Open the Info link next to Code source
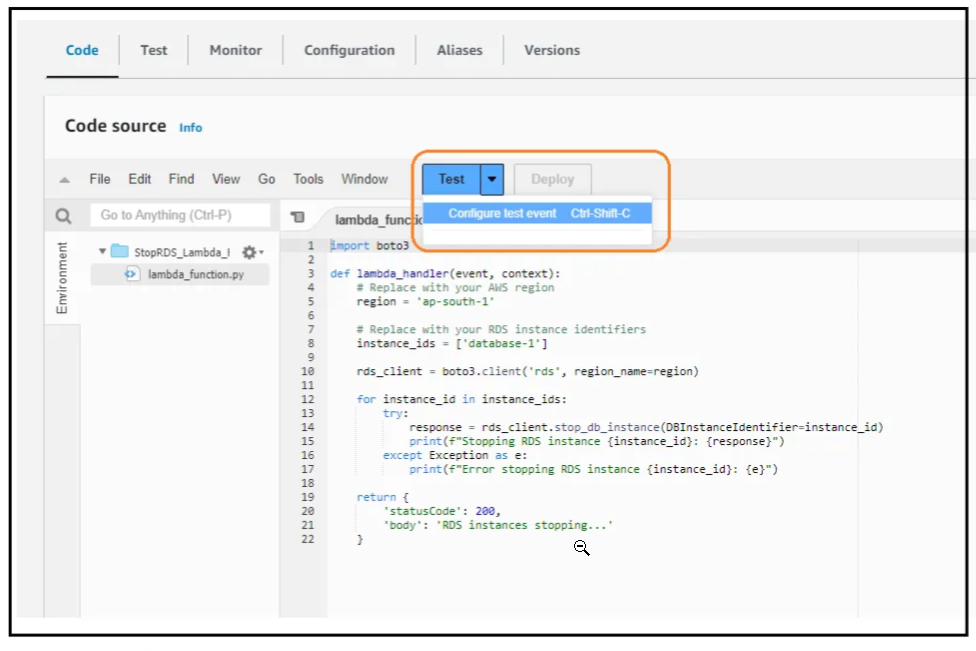 (190, 127)
